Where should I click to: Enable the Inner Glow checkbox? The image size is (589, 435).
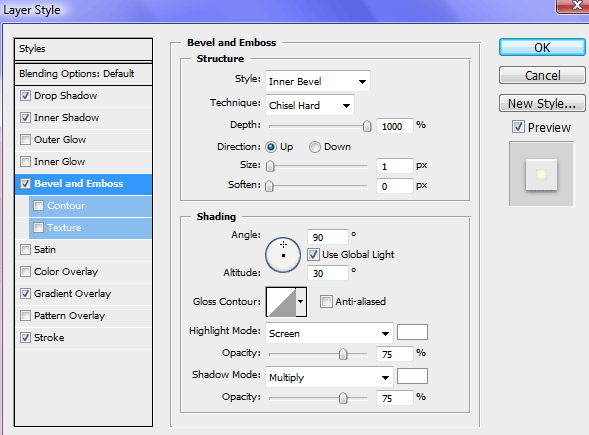pos(25,162)
